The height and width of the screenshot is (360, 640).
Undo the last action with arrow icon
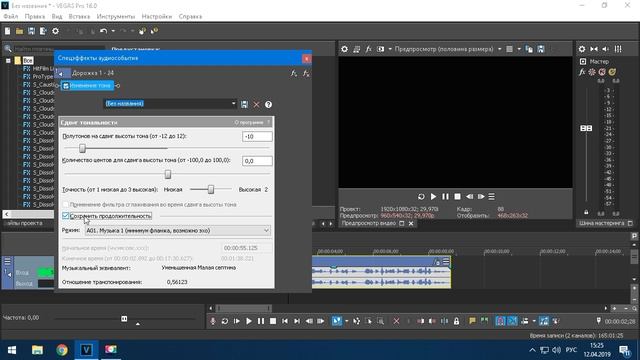[x=104, y=31]
